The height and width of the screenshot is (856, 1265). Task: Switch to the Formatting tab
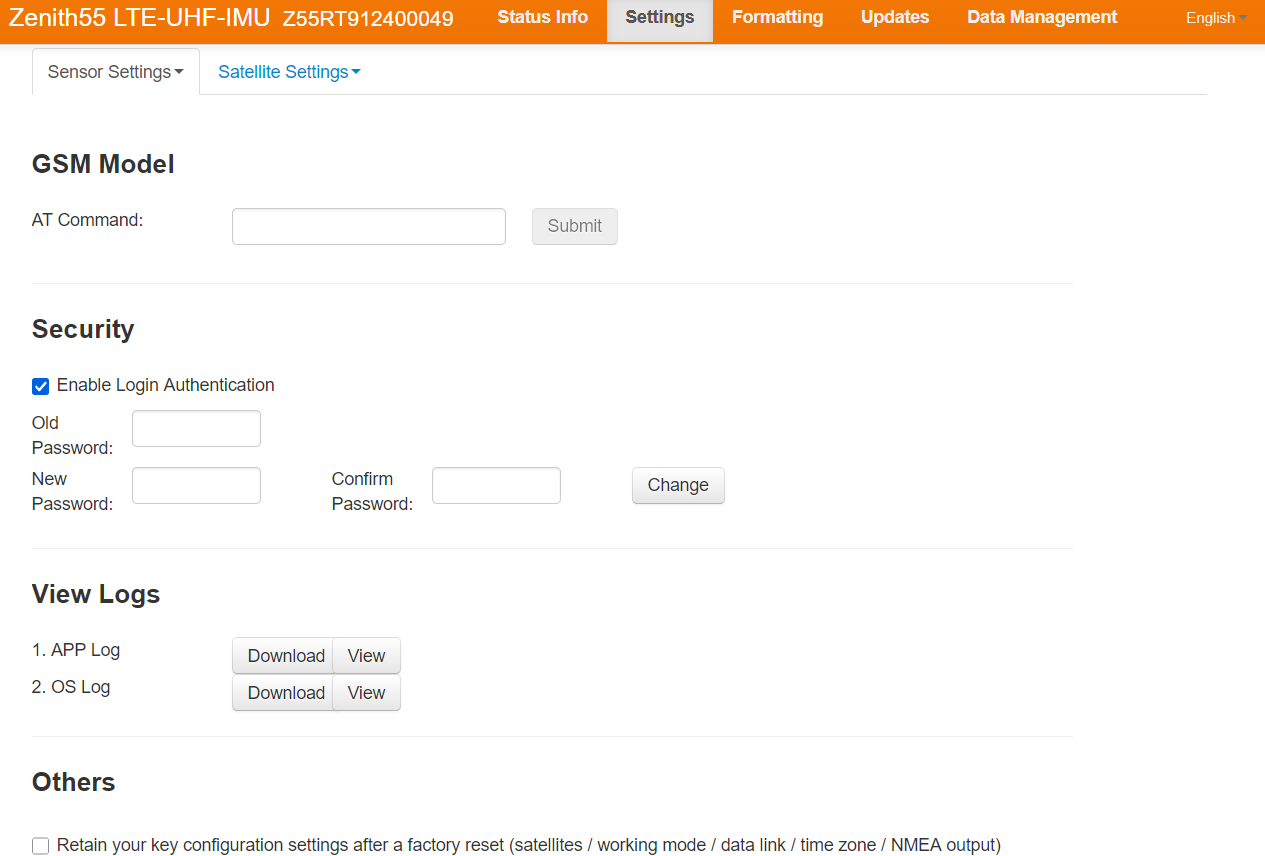[777, 18]
